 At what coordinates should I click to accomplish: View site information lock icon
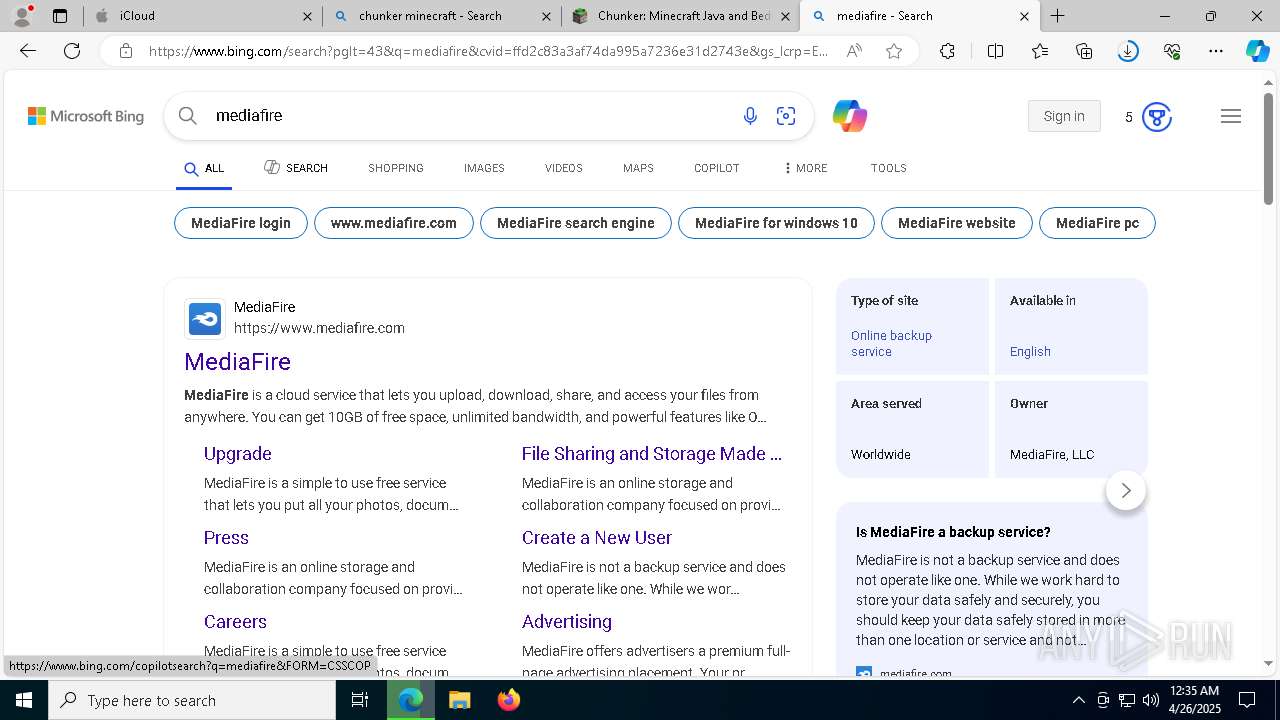point(126,51)
